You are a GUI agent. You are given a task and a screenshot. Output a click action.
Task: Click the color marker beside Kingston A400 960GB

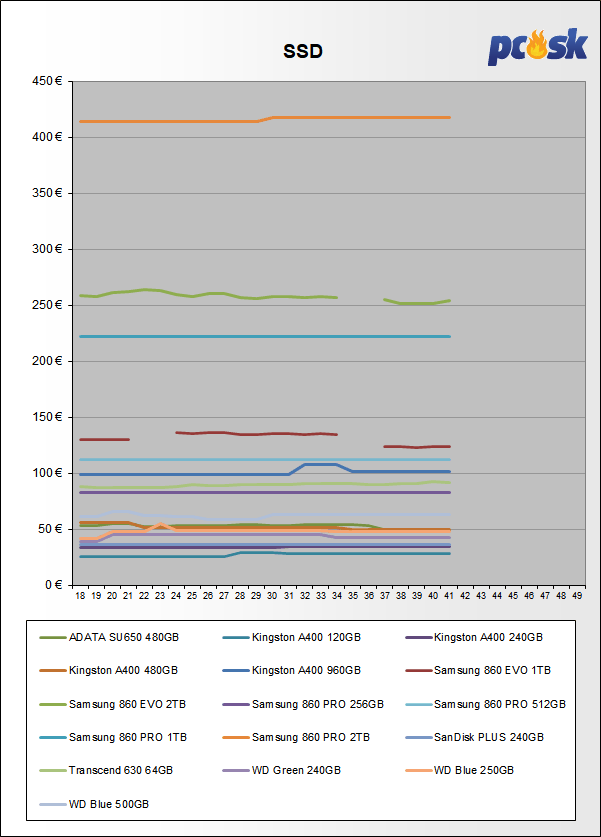(235, 670)
